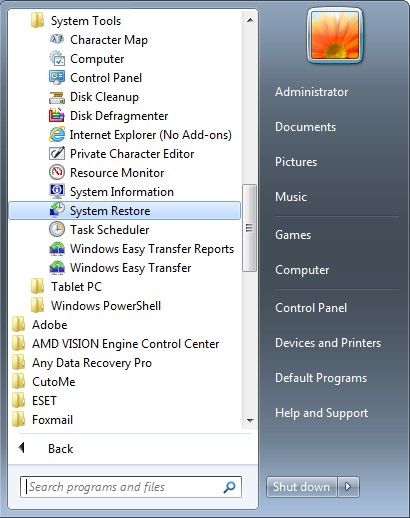
Task: Click the Any Data Recovery Pro folder icon
Action: 19,363
